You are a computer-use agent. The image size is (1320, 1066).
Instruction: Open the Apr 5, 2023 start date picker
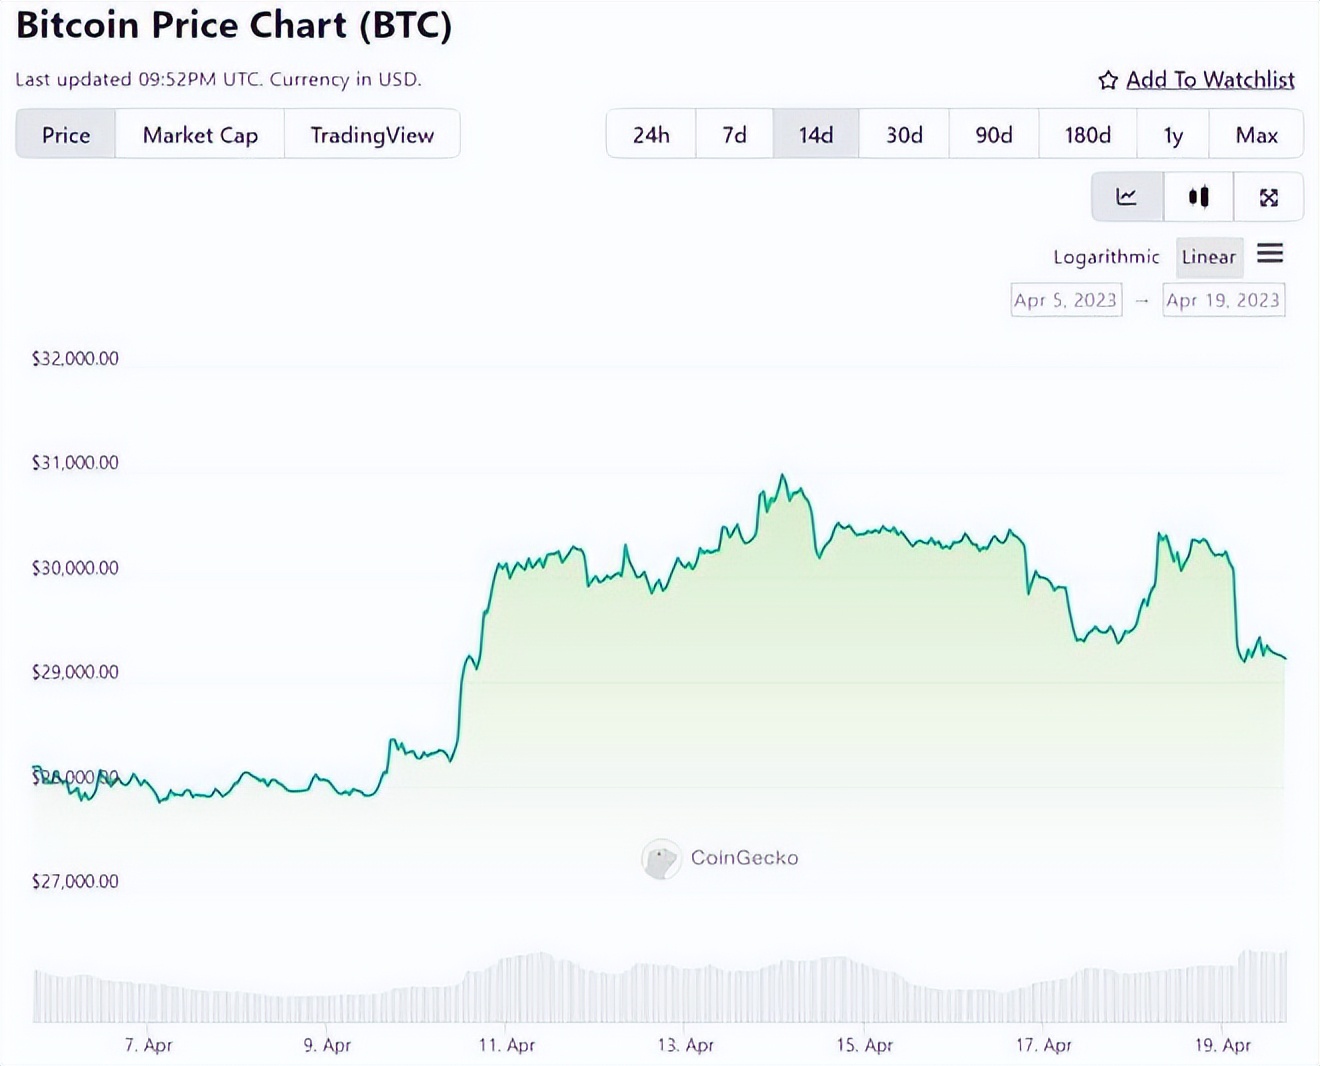[x=1065, y=299]
